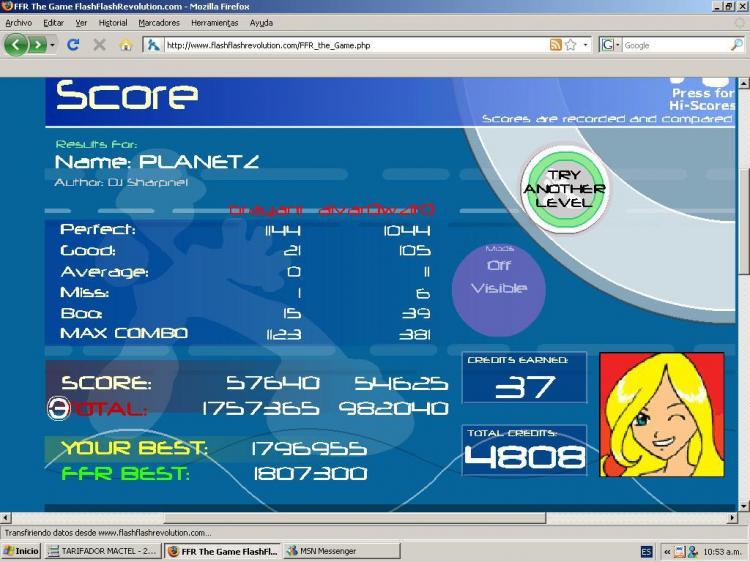Click the horizontal scrollbar at page bottom
This screenshot has height=562, width=750.
300,517
